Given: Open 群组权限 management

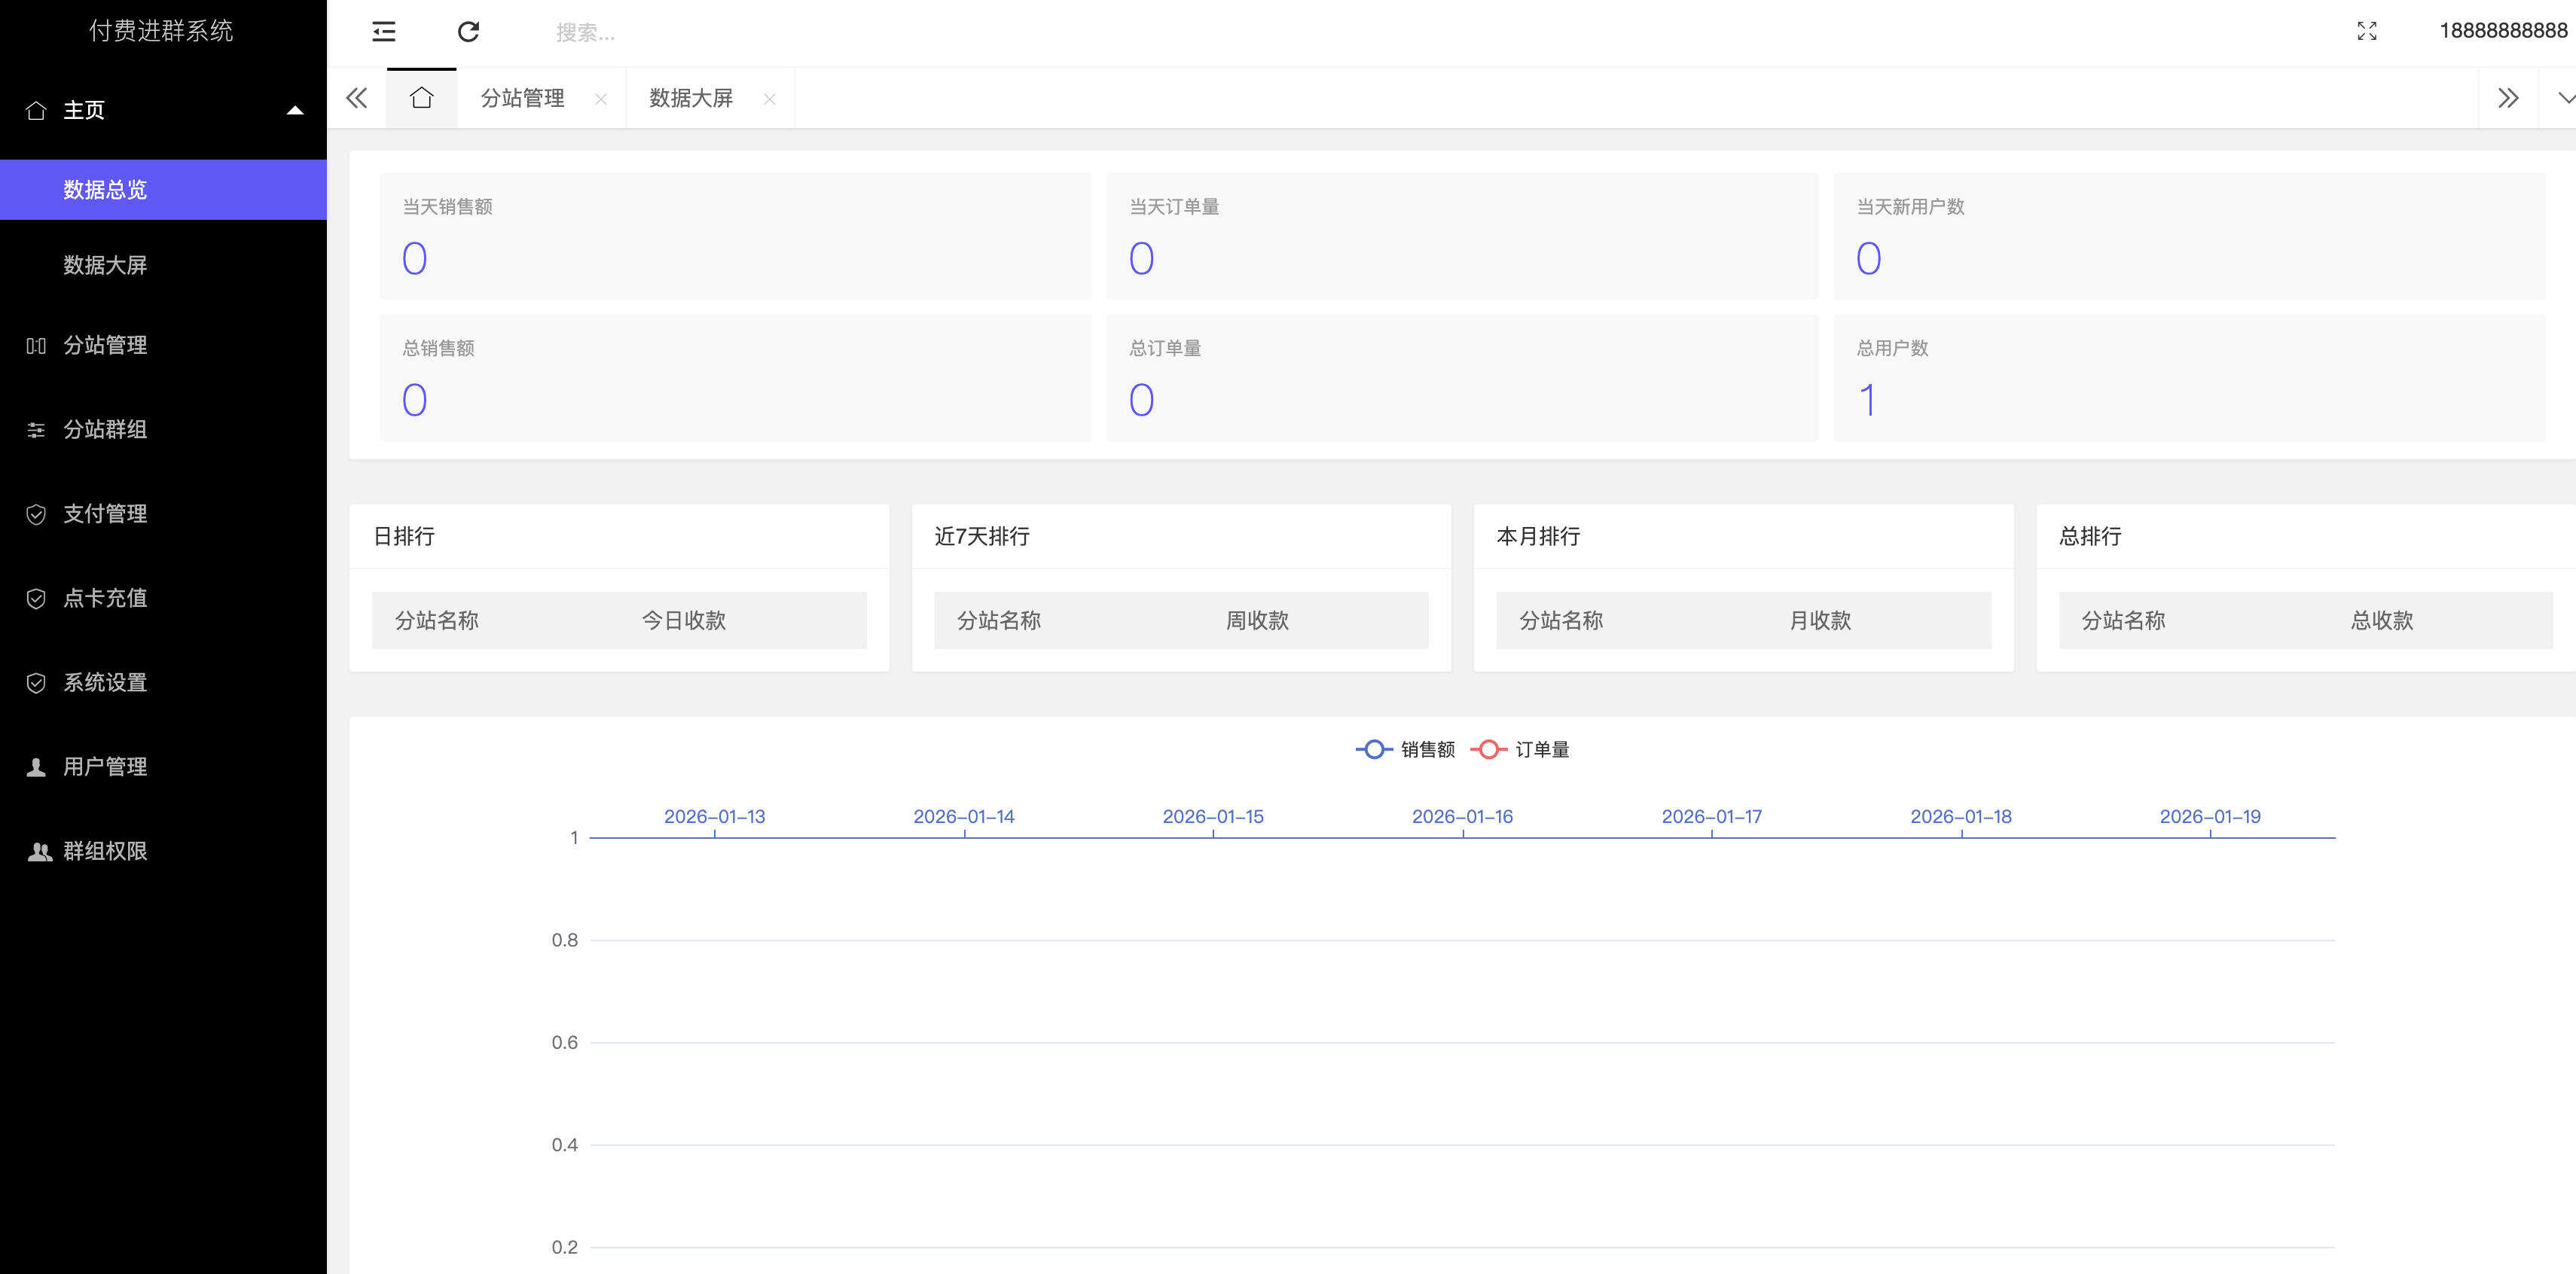Looking at the screenshot, I should pos(104,851).
